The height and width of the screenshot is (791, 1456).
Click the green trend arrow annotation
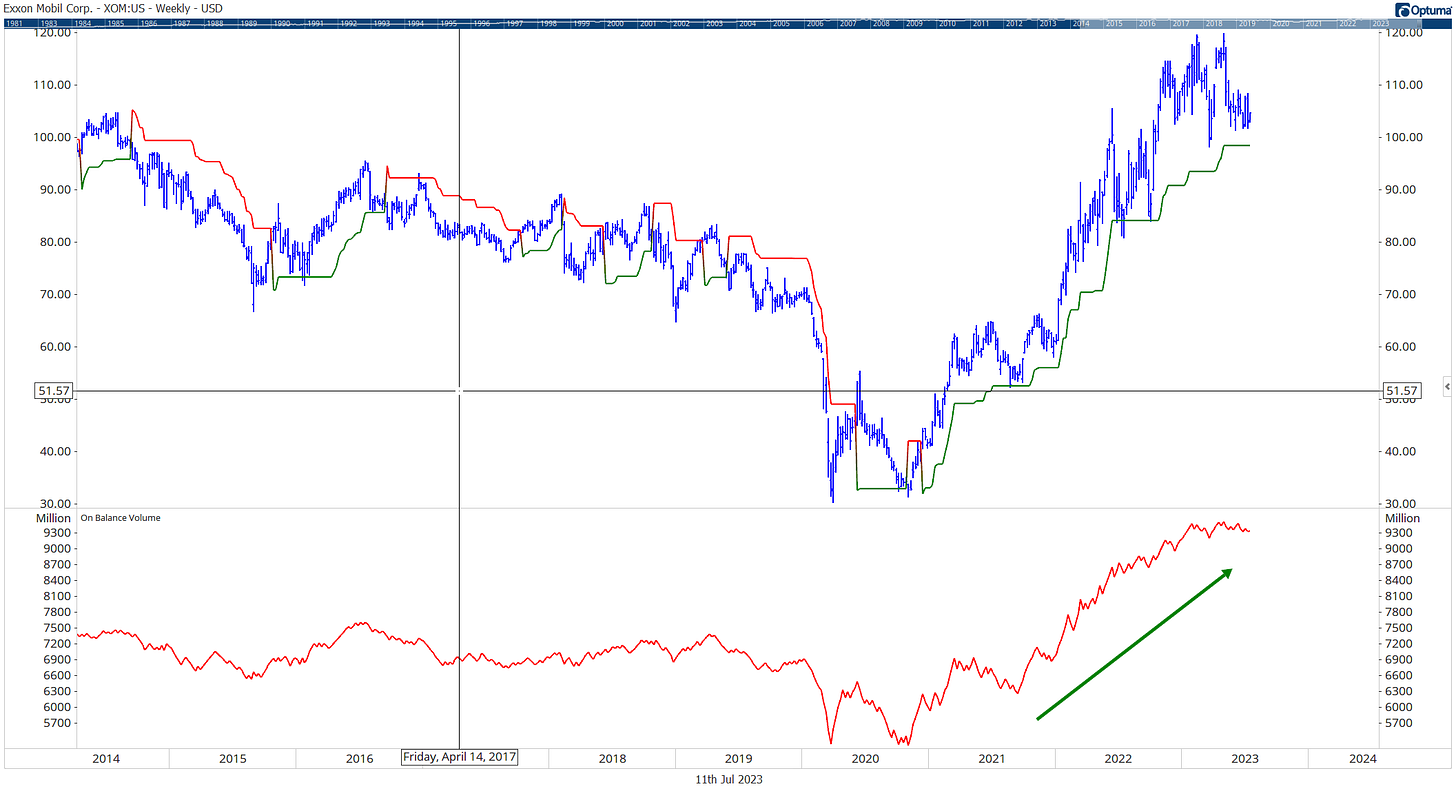(1135, 645)
